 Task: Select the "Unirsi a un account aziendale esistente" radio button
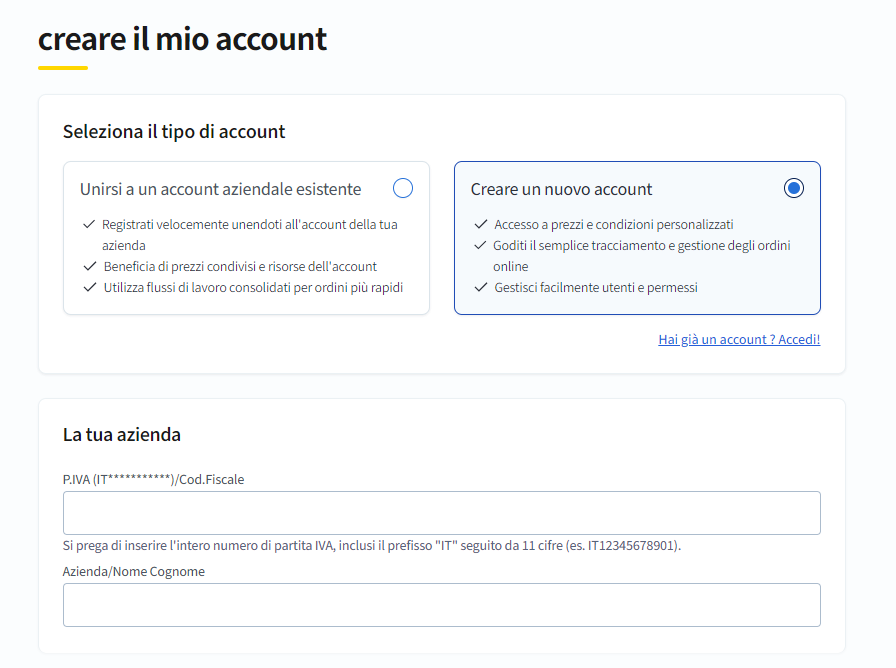403,188
